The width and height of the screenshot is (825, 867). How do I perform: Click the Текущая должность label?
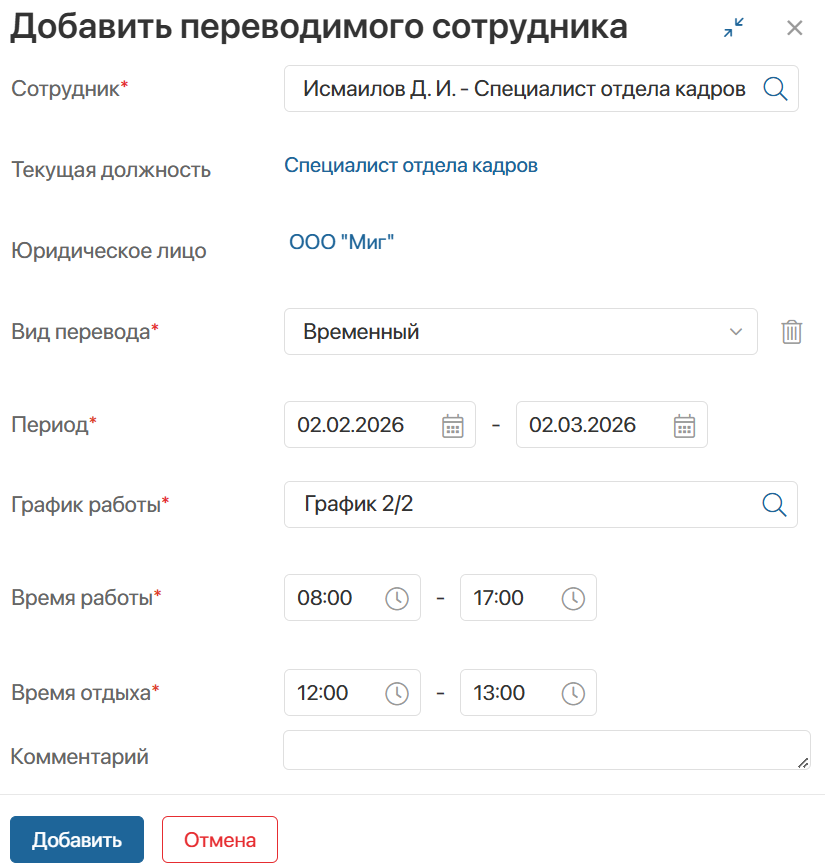[111, 170]
